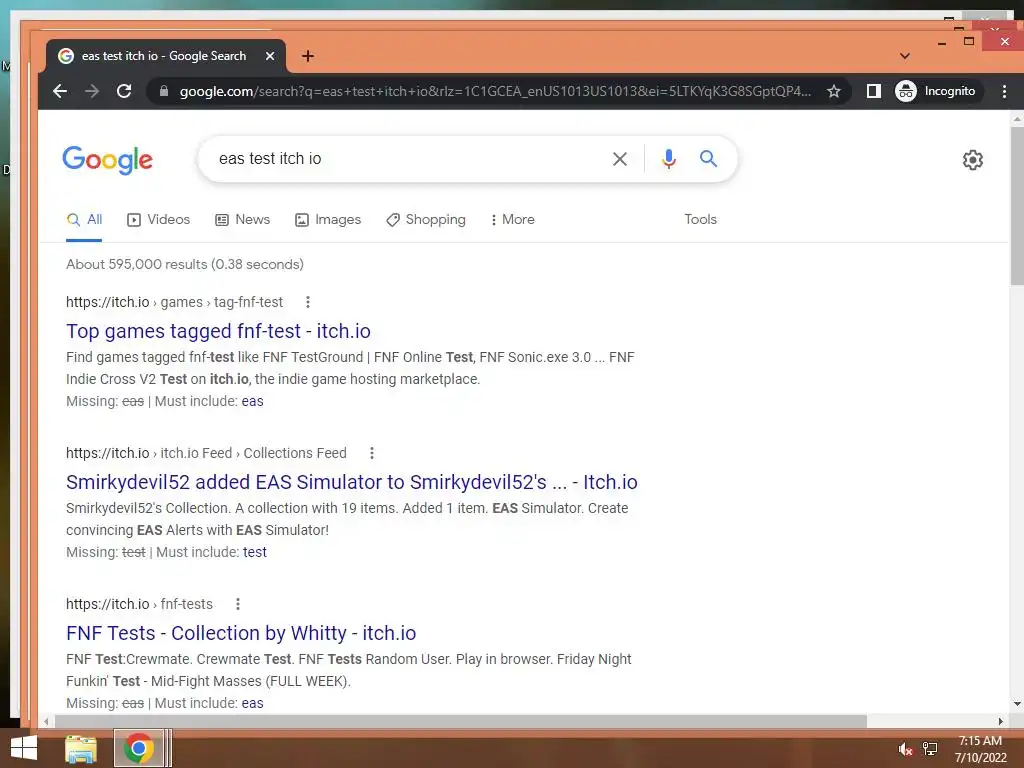Open options for tag-fnf-test result
This screenshot has width=1024, height=768.
(x=308, y=302)
